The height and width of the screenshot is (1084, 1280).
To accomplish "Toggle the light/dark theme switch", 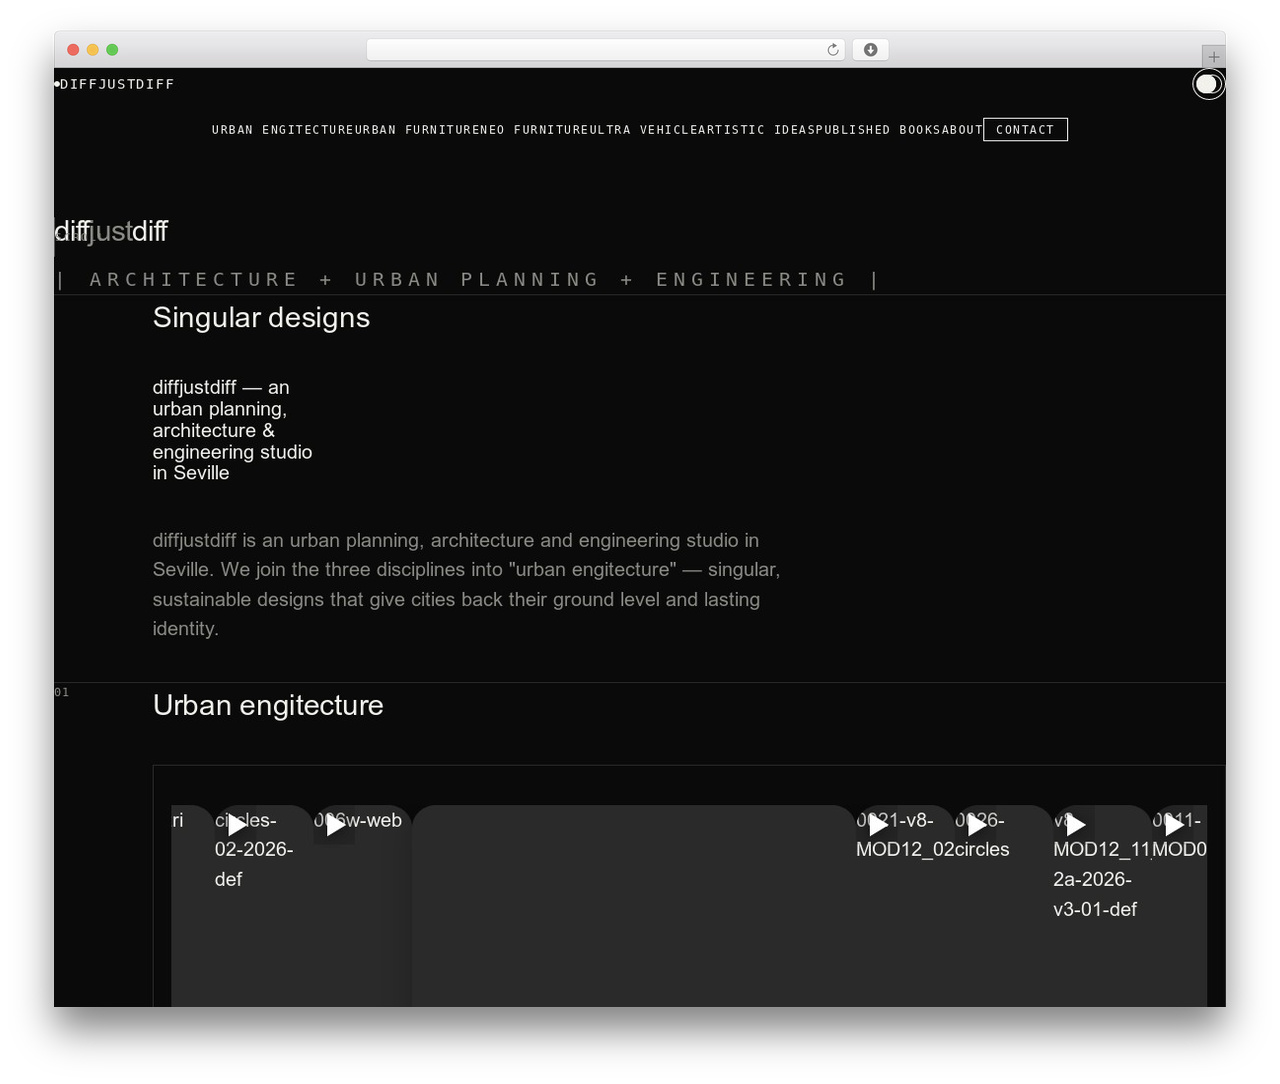I will click(x=1208, y=84).
